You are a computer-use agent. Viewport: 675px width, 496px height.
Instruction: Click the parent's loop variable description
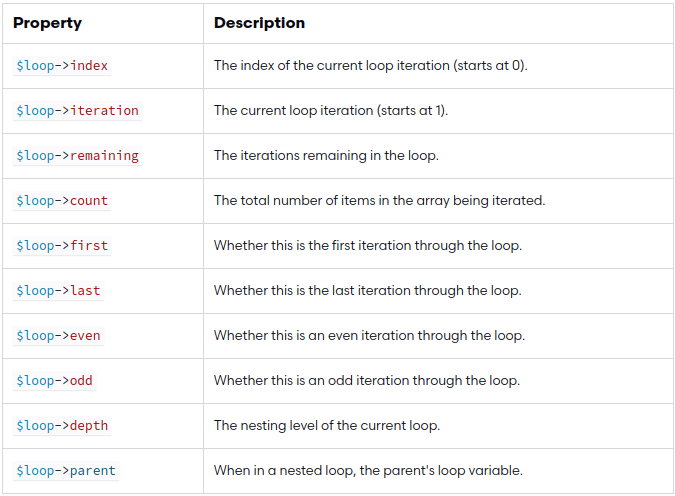pyautogui.click(x=368, y=471)
